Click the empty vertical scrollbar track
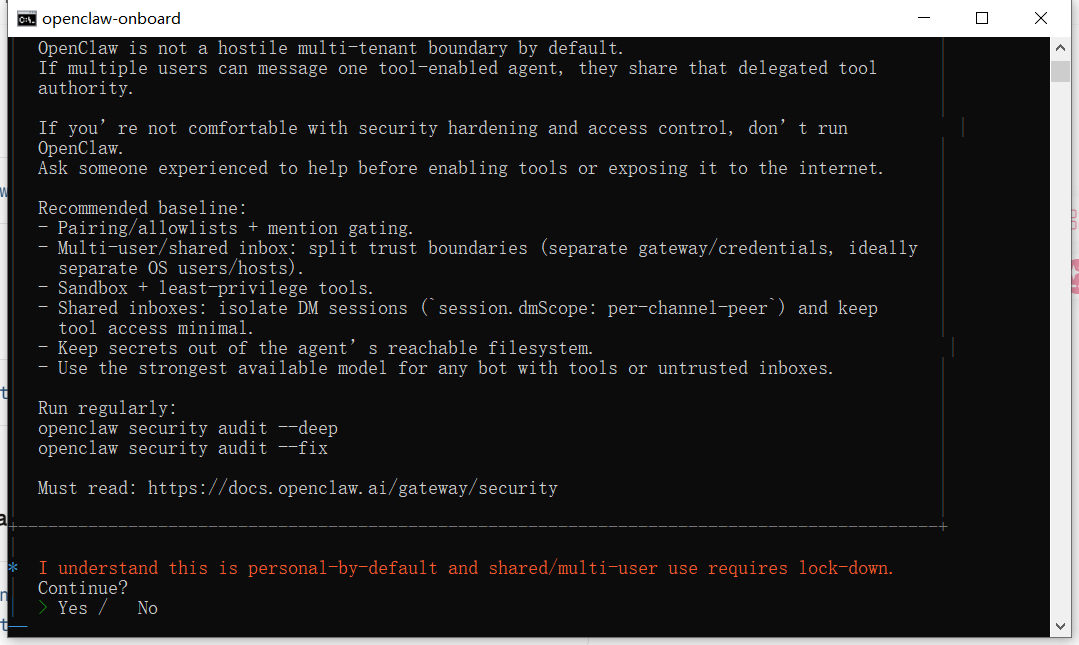1079x645 pixels. click(1060, 350)
